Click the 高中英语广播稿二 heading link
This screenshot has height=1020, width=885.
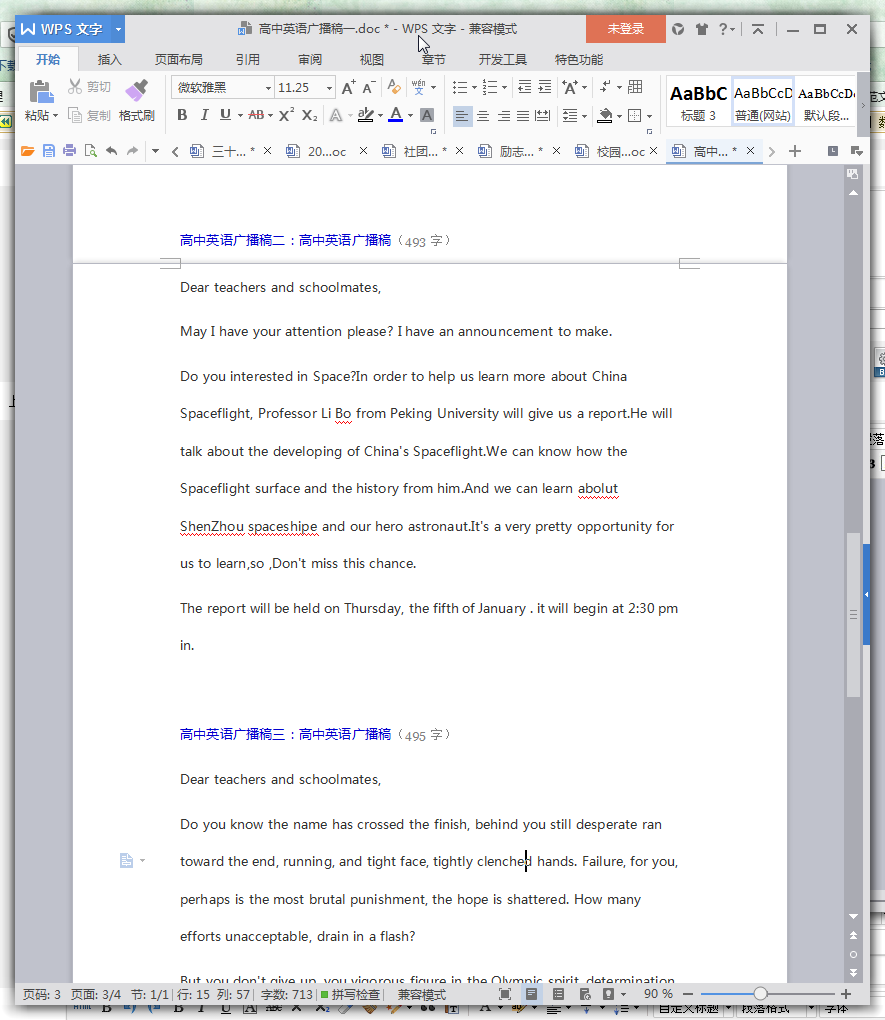(x=285, y=241)
